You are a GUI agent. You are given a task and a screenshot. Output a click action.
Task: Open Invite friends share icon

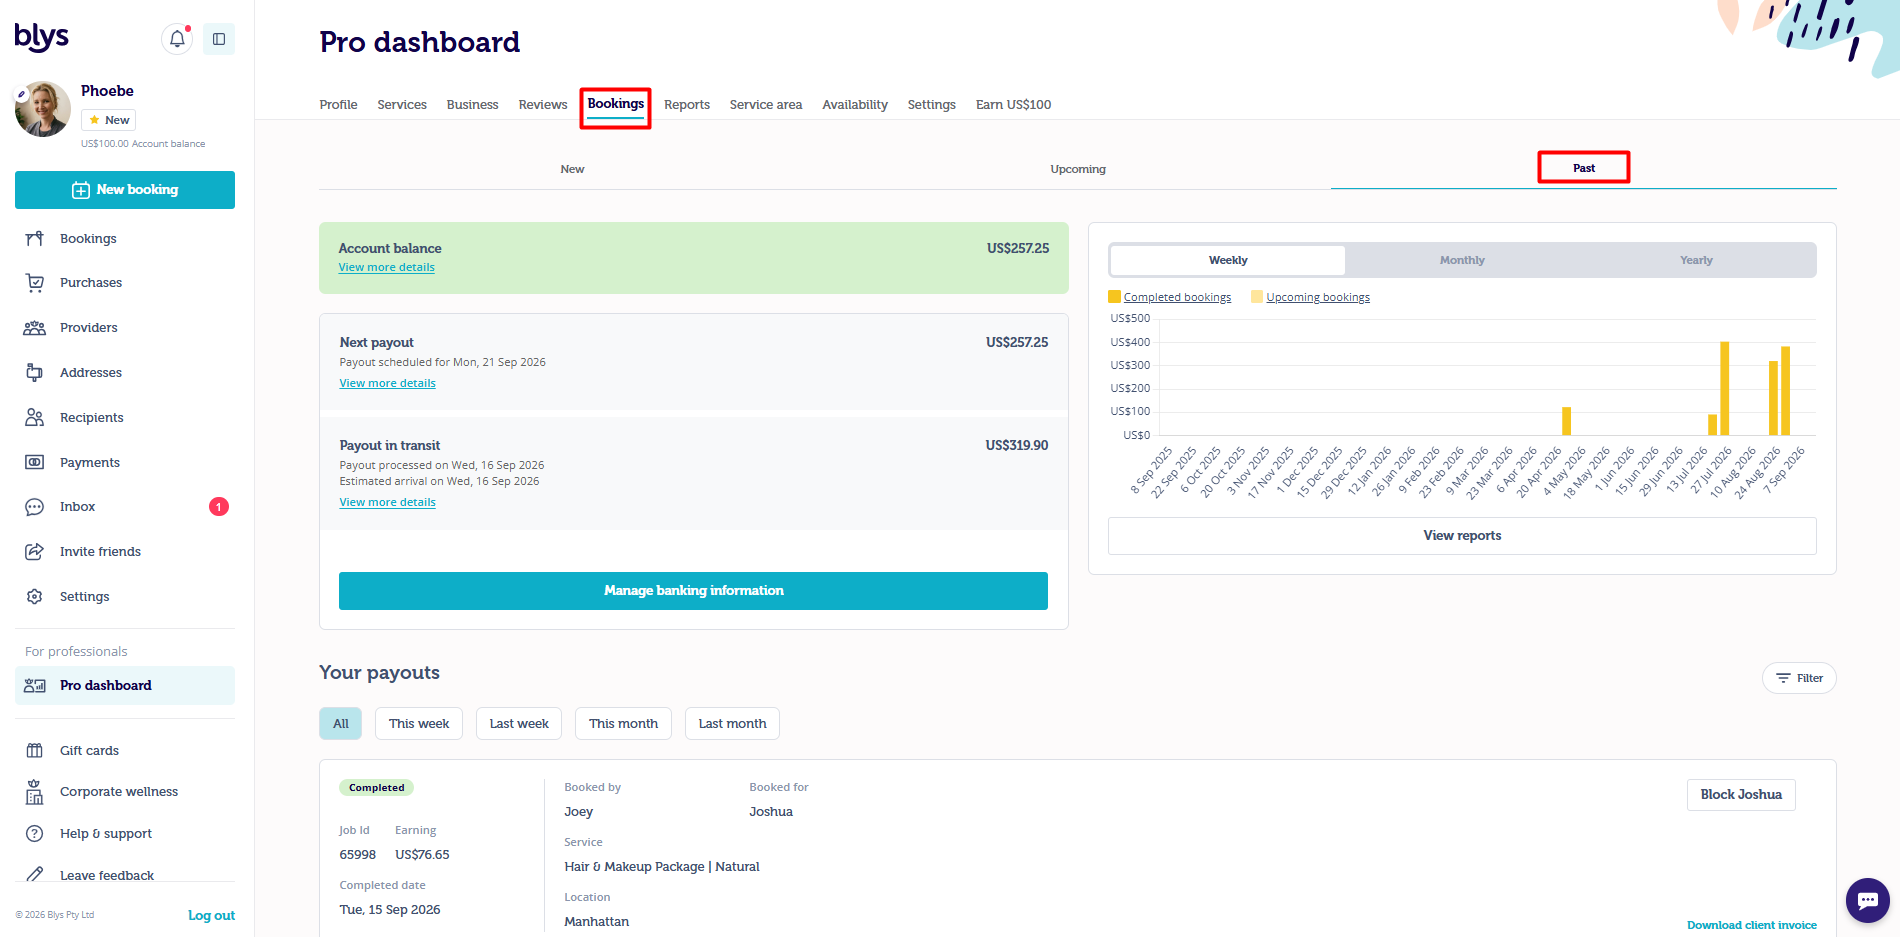(x=35, y=552)
